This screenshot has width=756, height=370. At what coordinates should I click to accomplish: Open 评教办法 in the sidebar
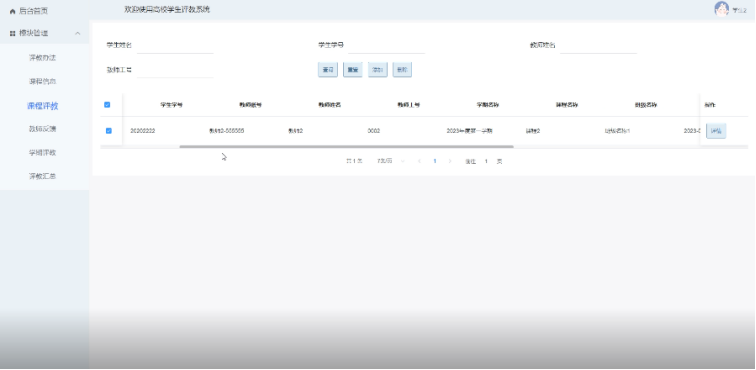pos(42,58)
